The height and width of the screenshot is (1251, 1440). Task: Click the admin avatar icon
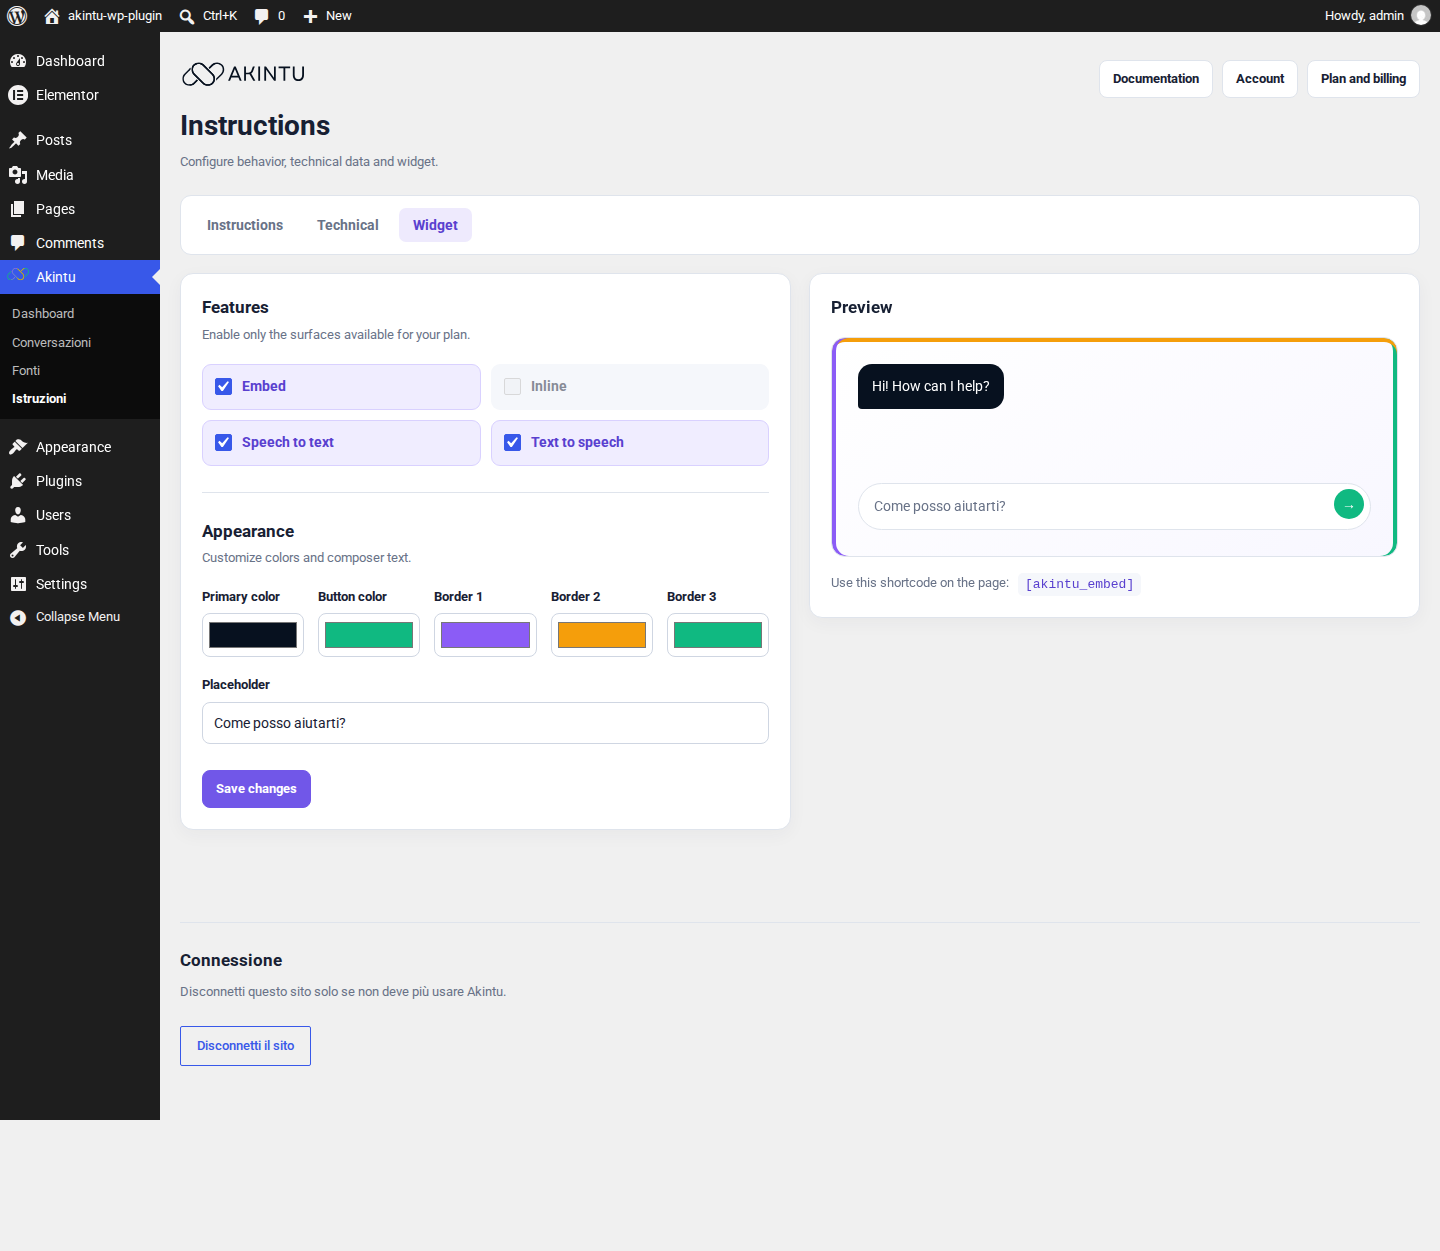[x=1421, y=16]
